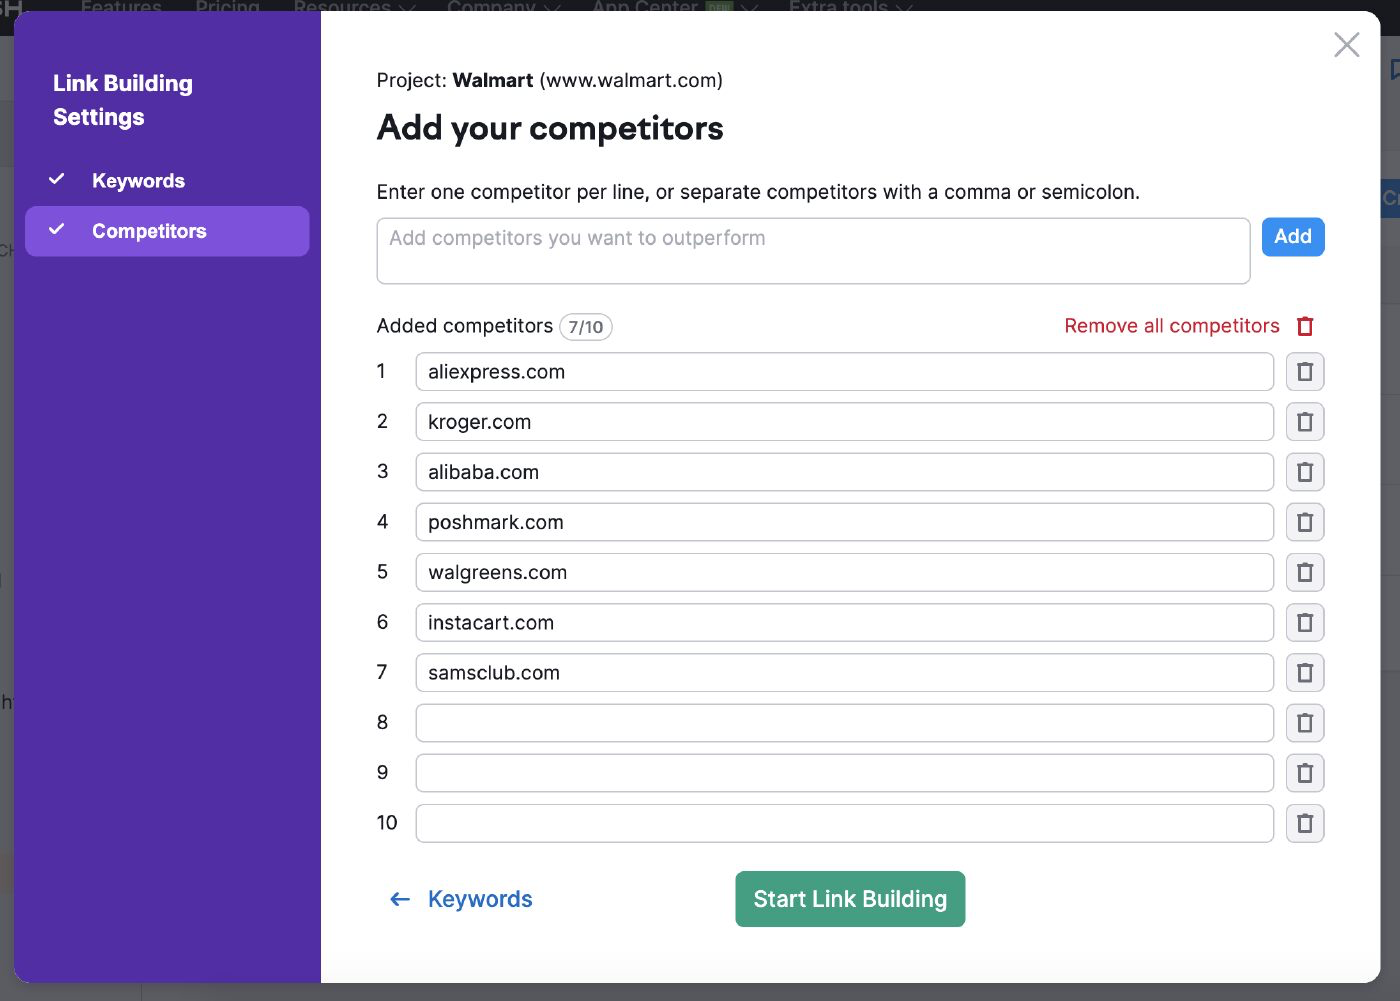The width and height of the screenshot is (1400, 1001).
Task: Delete the samsclub.com competitor
Action: point(1305,672)
